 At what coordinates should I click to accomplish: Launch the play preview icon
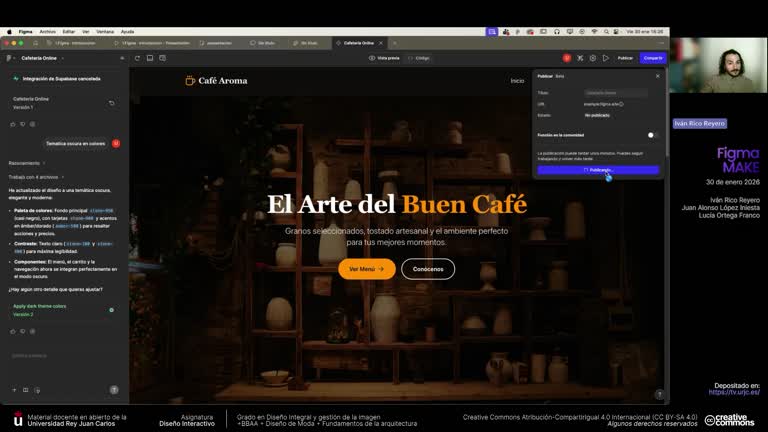point(606,58)
